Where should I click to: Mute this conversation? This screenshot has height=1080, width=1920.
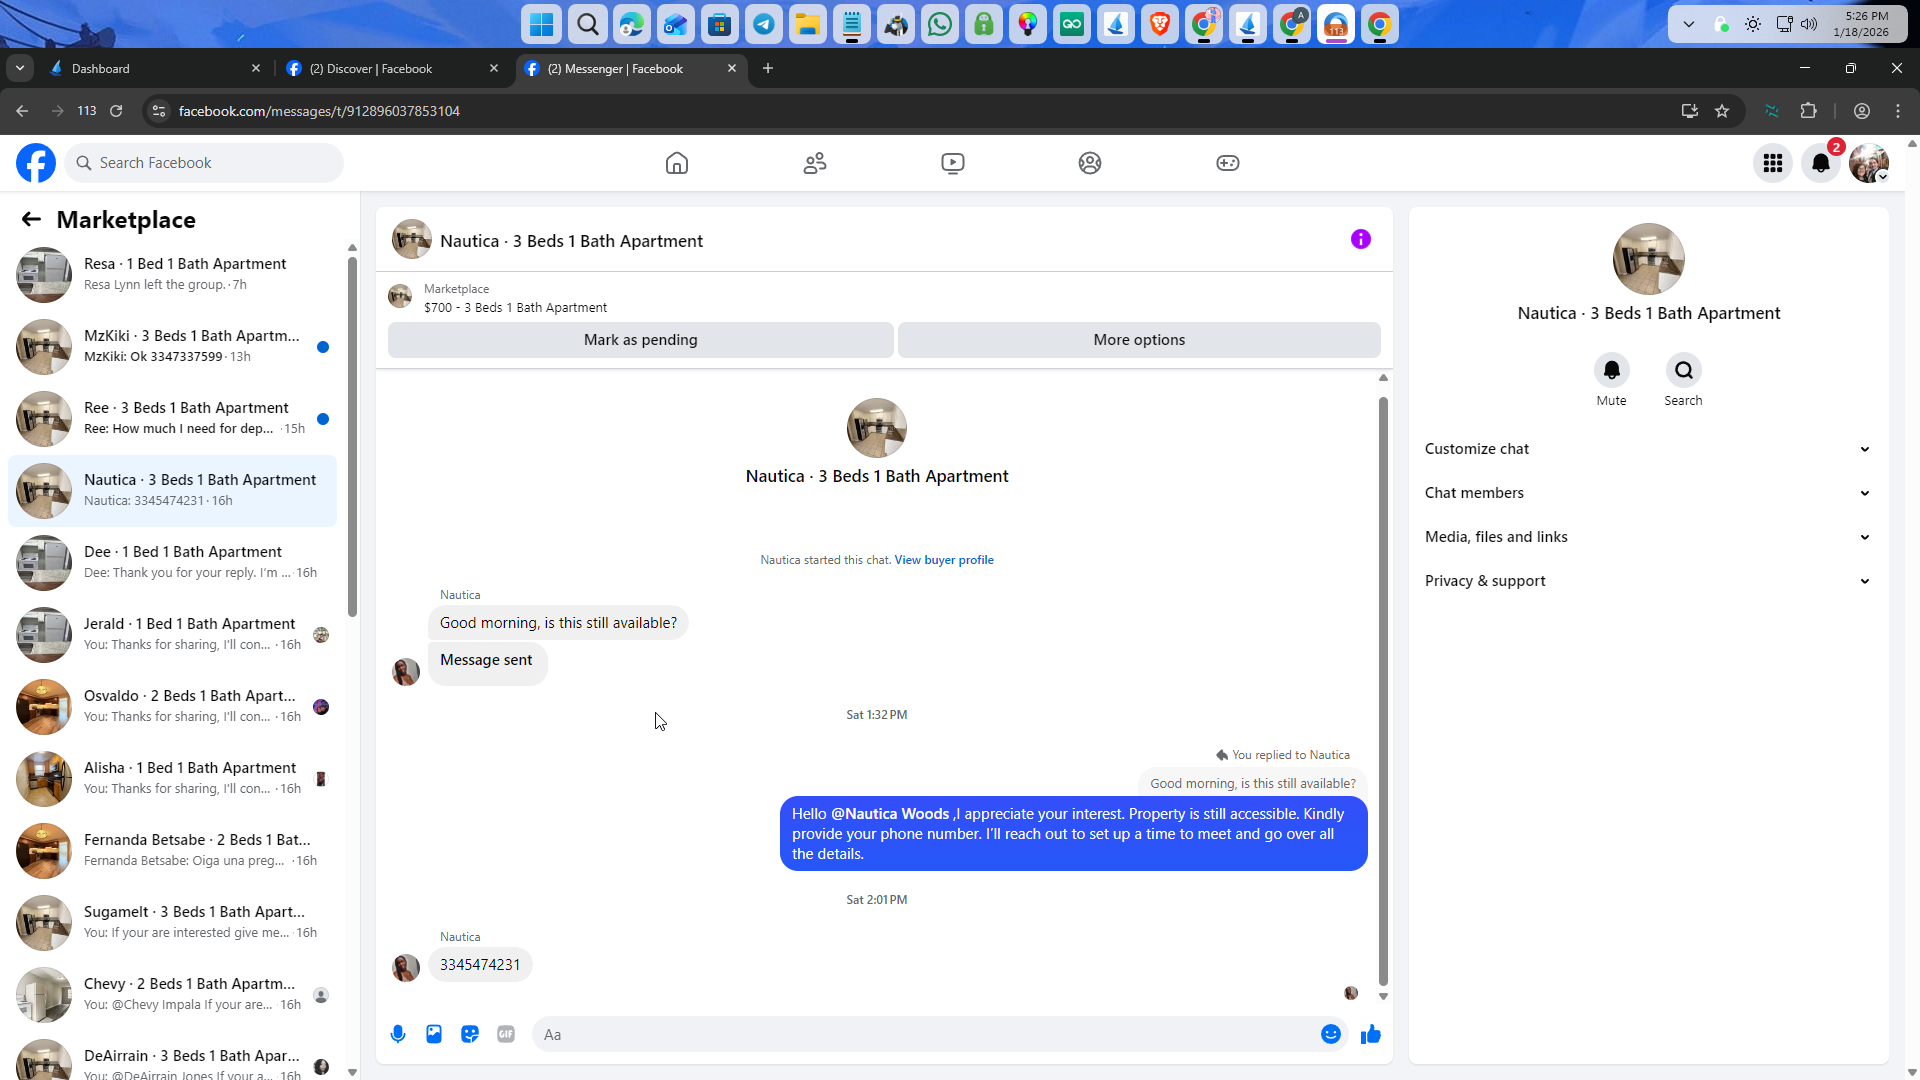pyautogui.click(x=1611, y=371)
